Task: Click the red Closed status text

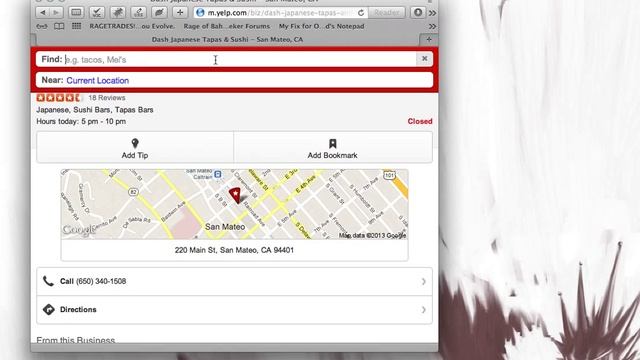Action: coord(420,121)
